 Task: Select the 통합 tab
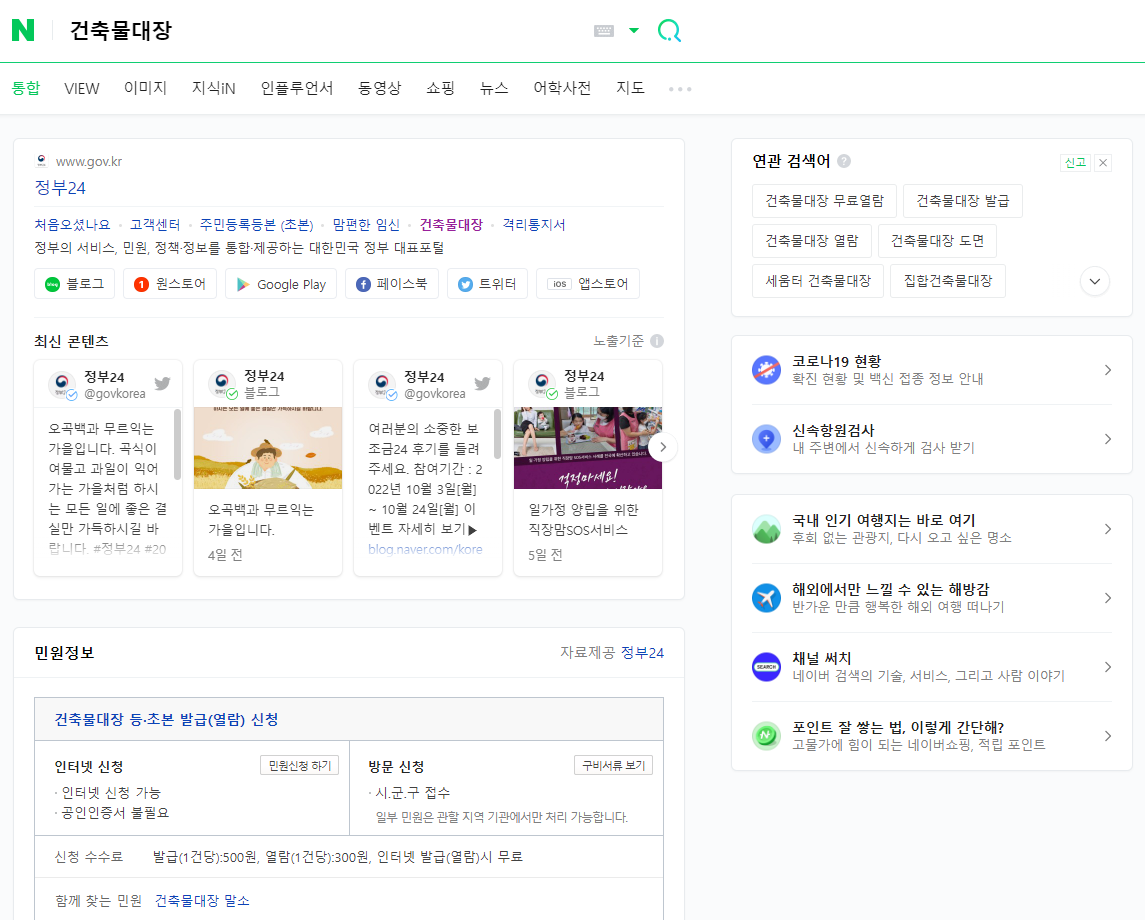click(26, 88)
